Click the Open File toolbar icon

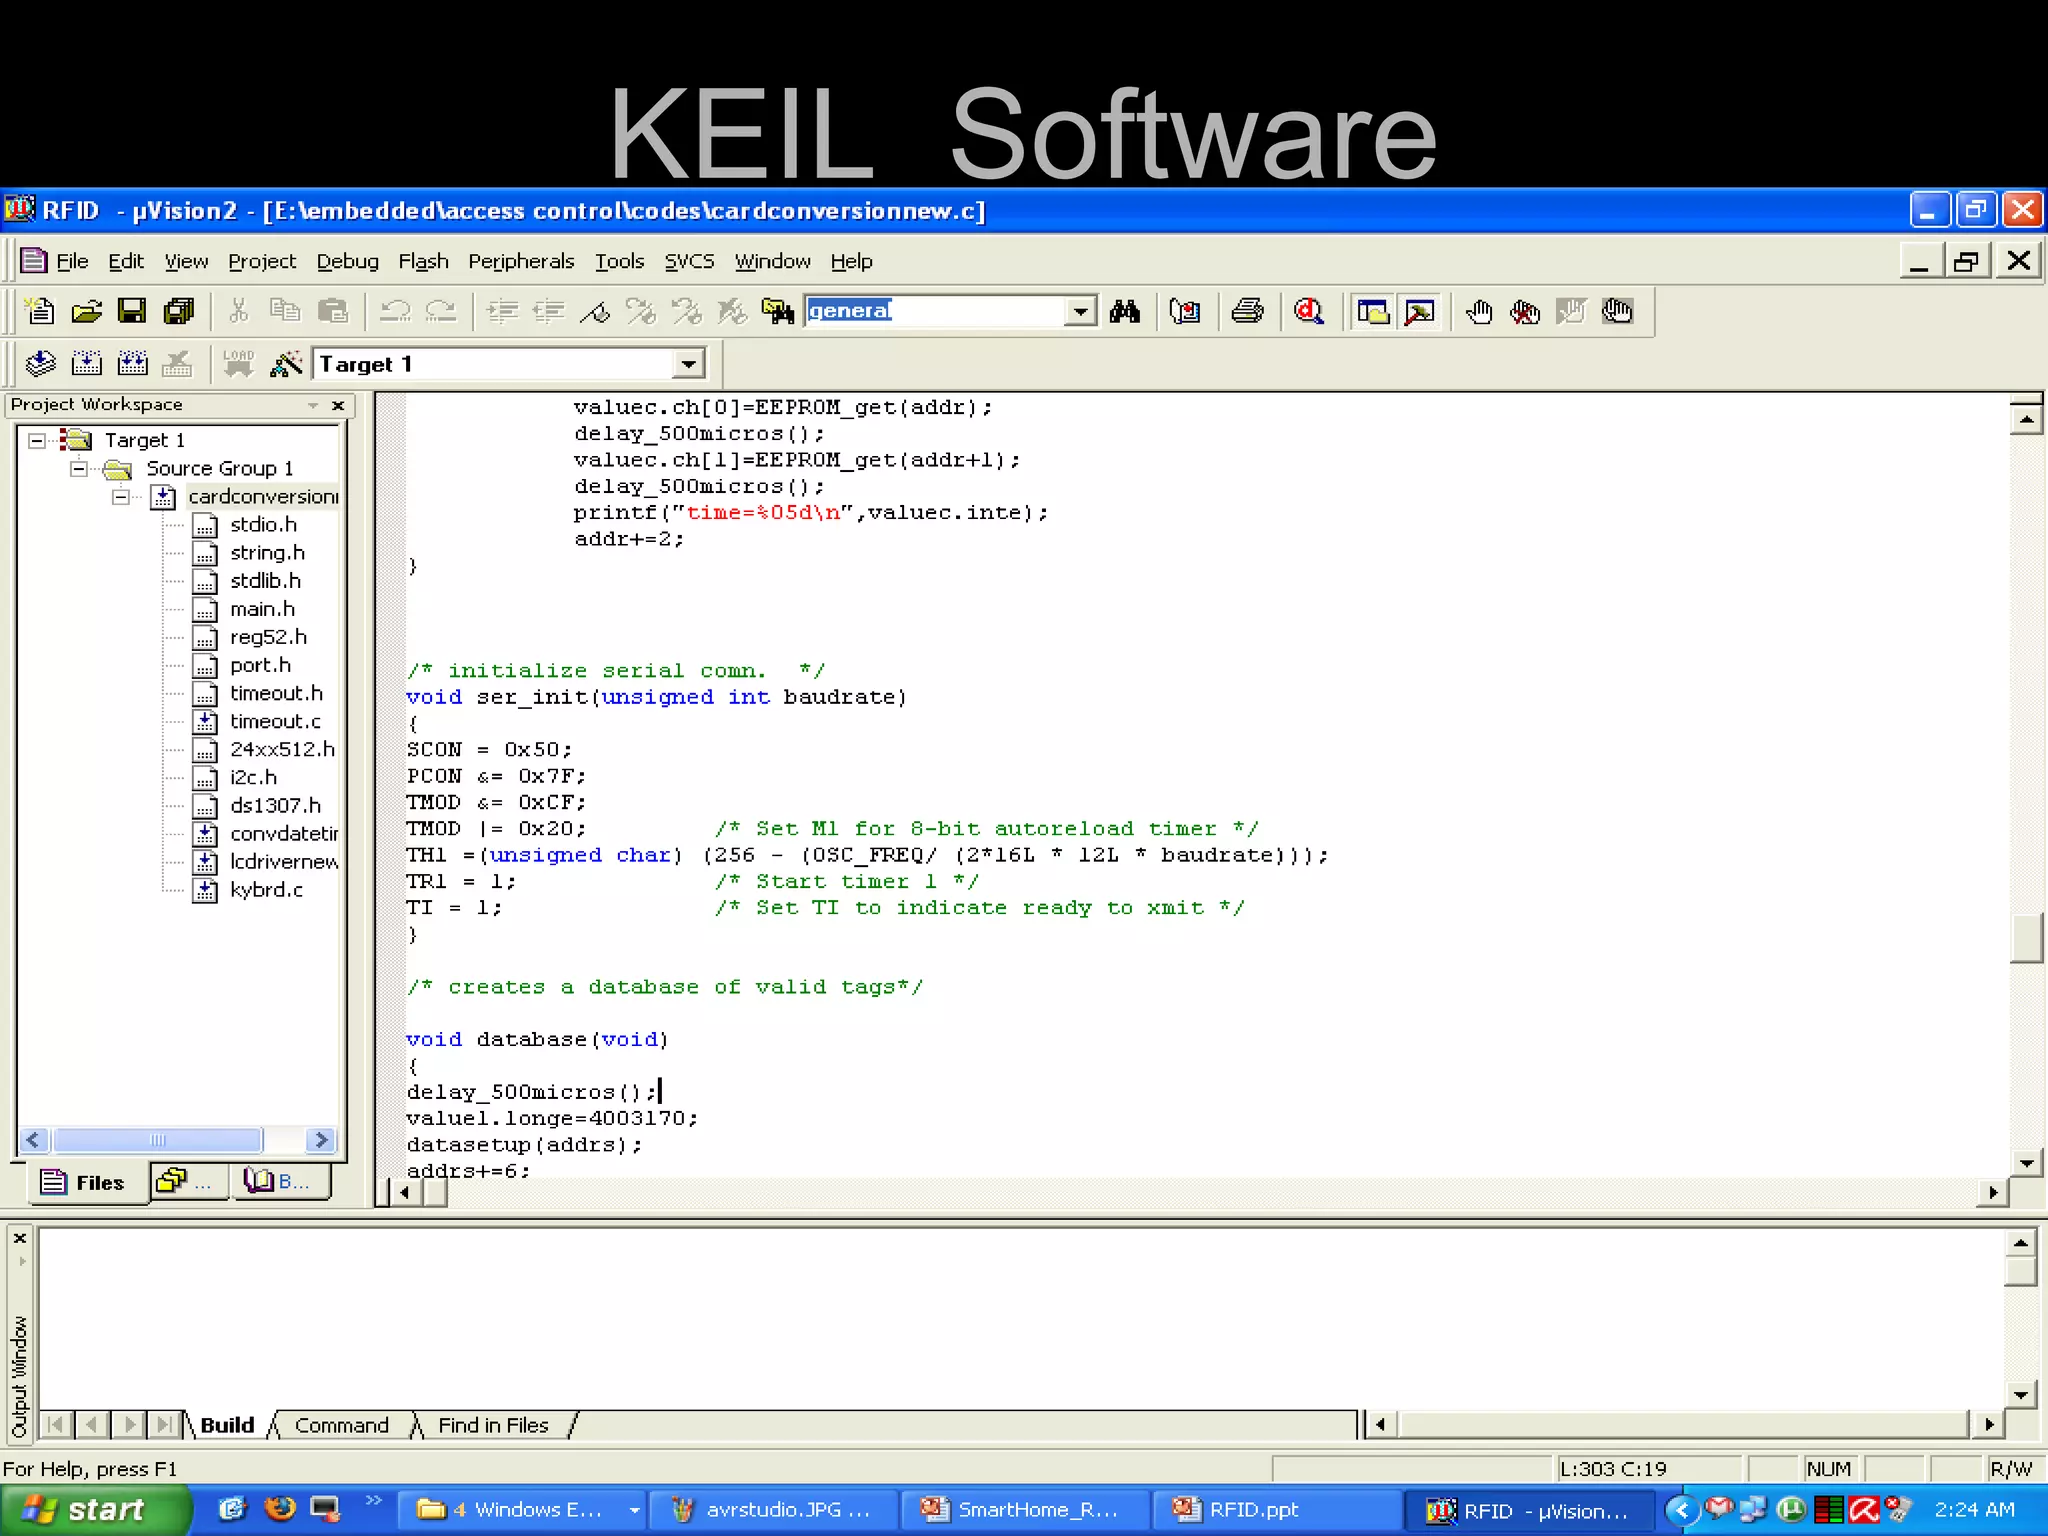(x=87, y=311)
